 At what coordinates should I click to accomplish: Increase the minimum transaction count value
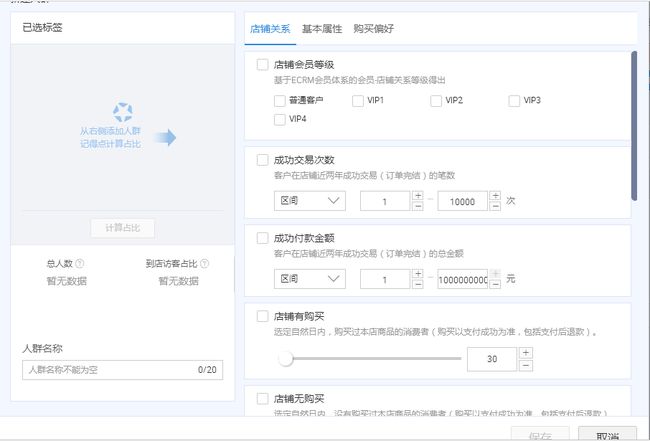tap(418, 196)
